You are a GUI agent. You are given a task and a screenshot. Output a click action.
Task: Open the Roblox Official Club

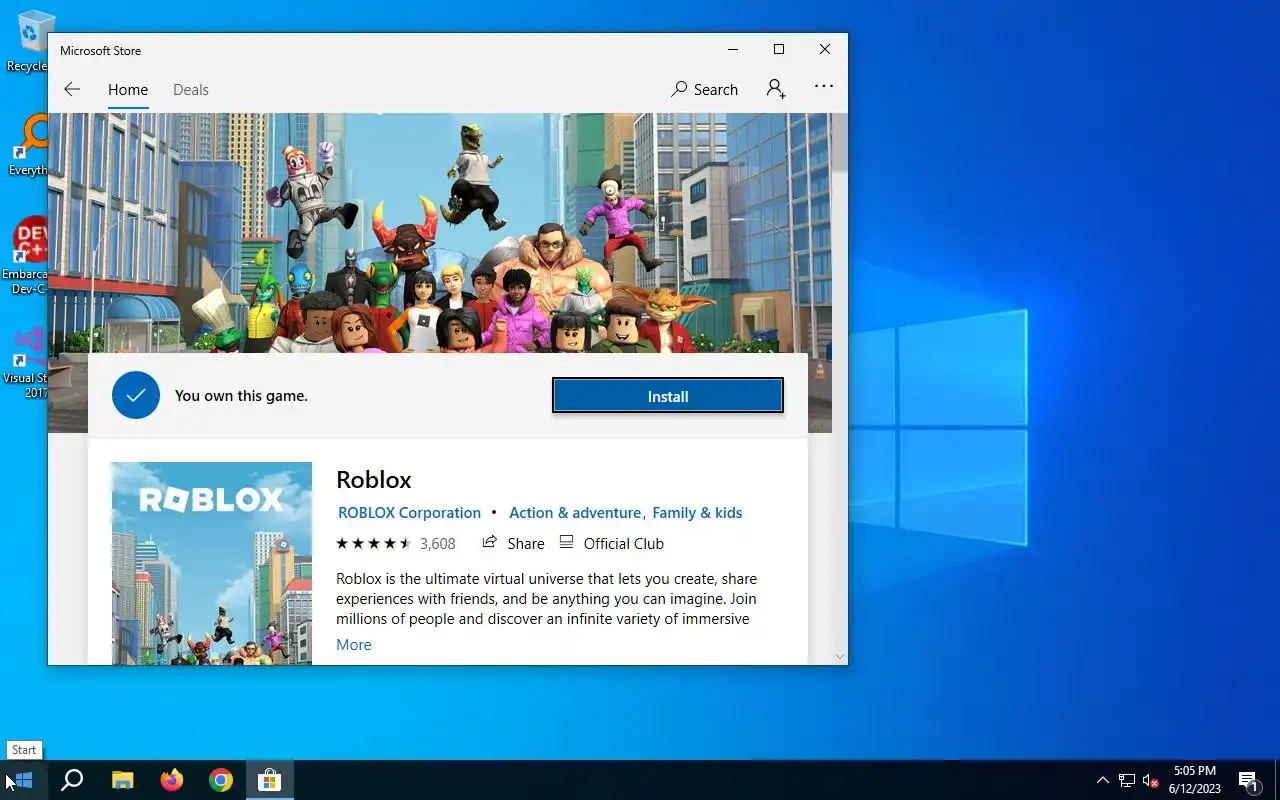coord(611,543)
